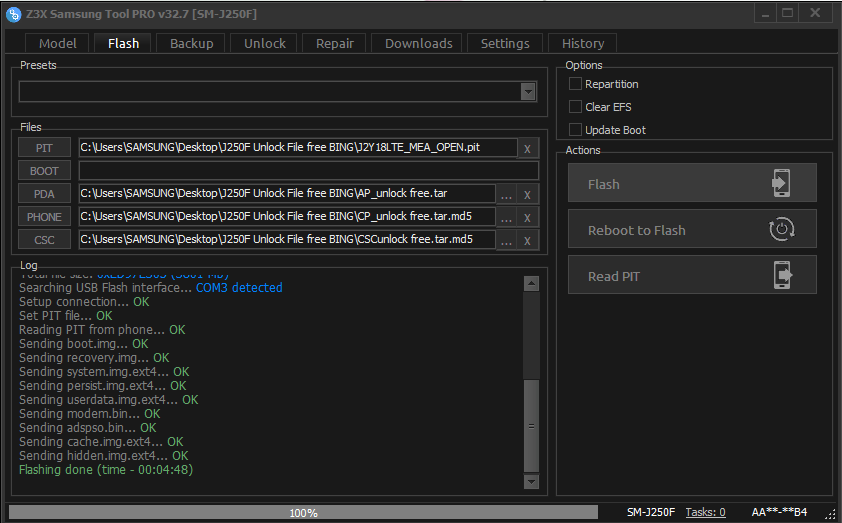This screenshot has height=523, width=842.
Task: Select the 'Sending system.img.ext4' log line
Action: point(104,372)
